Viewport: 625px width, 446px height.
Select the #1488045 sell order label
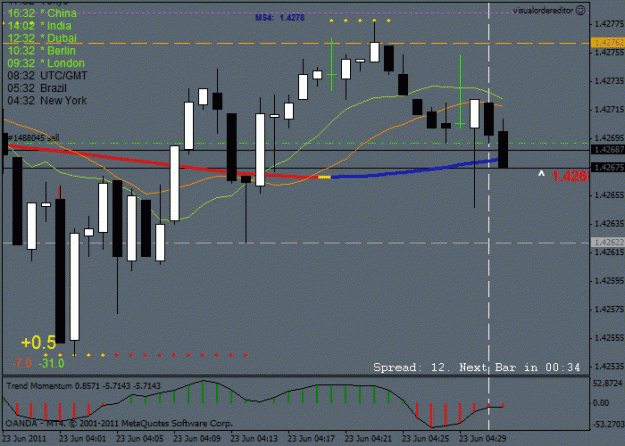(33, 138)
